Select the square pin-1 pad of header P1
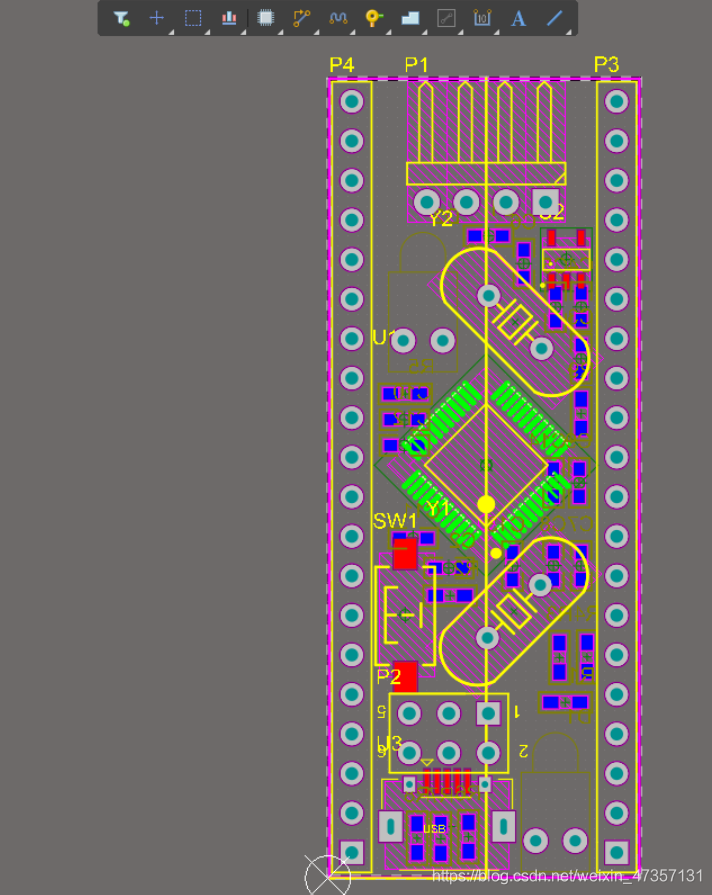712x895 pixels. pos(545,201)
